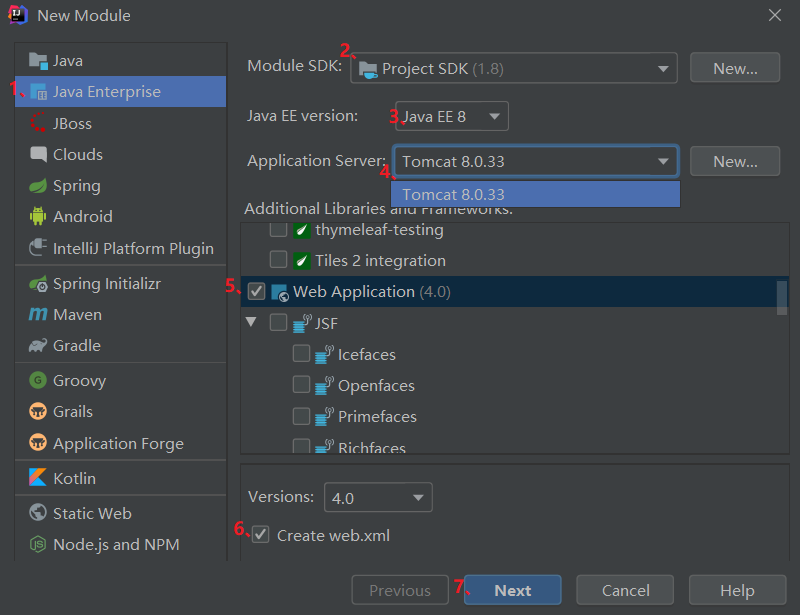Select Java in the module type list
This screenshot has height=615, width=800.
point(120,61)
